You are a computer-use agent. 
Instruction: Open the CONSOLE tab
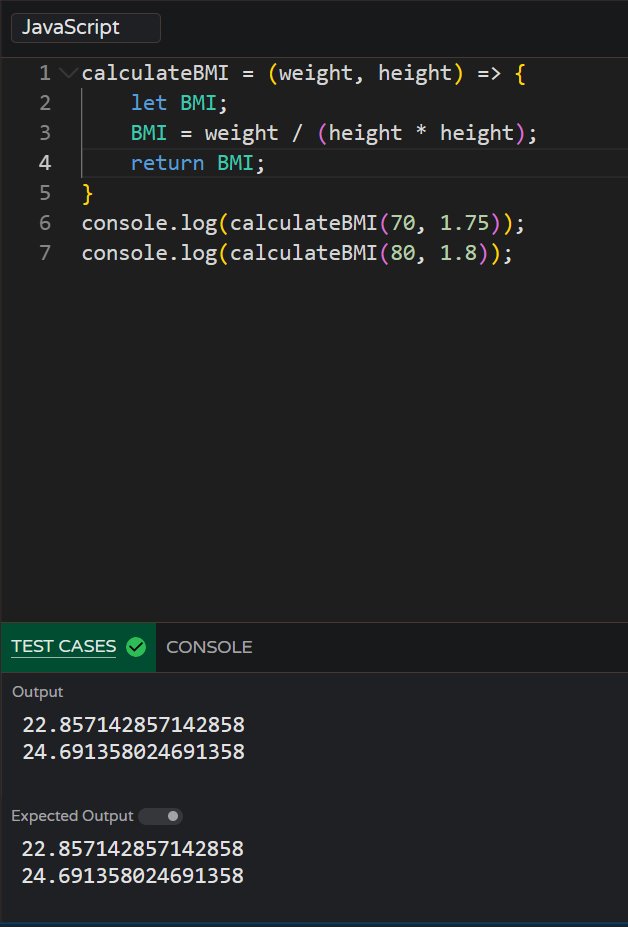click(209, 647)
